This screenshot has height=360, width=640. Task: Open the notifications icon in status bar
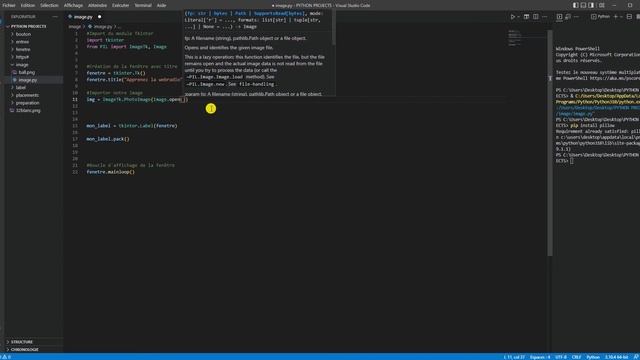tap(636, 357)
